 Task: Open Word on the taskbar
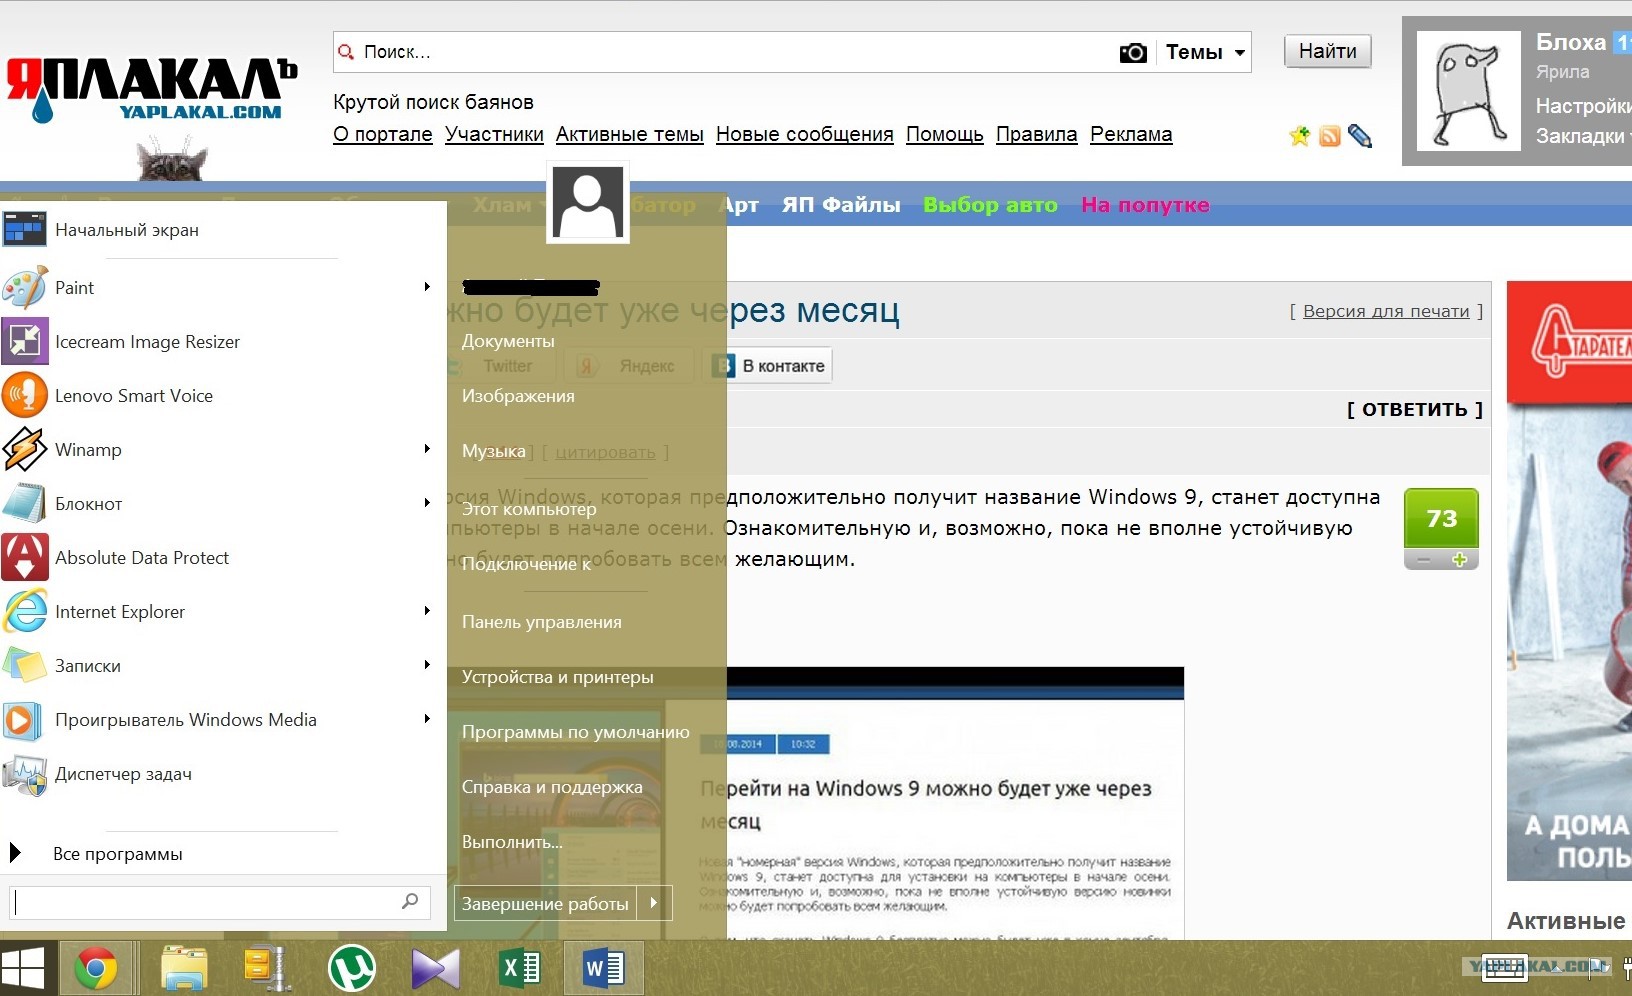[x=603, y=968]
